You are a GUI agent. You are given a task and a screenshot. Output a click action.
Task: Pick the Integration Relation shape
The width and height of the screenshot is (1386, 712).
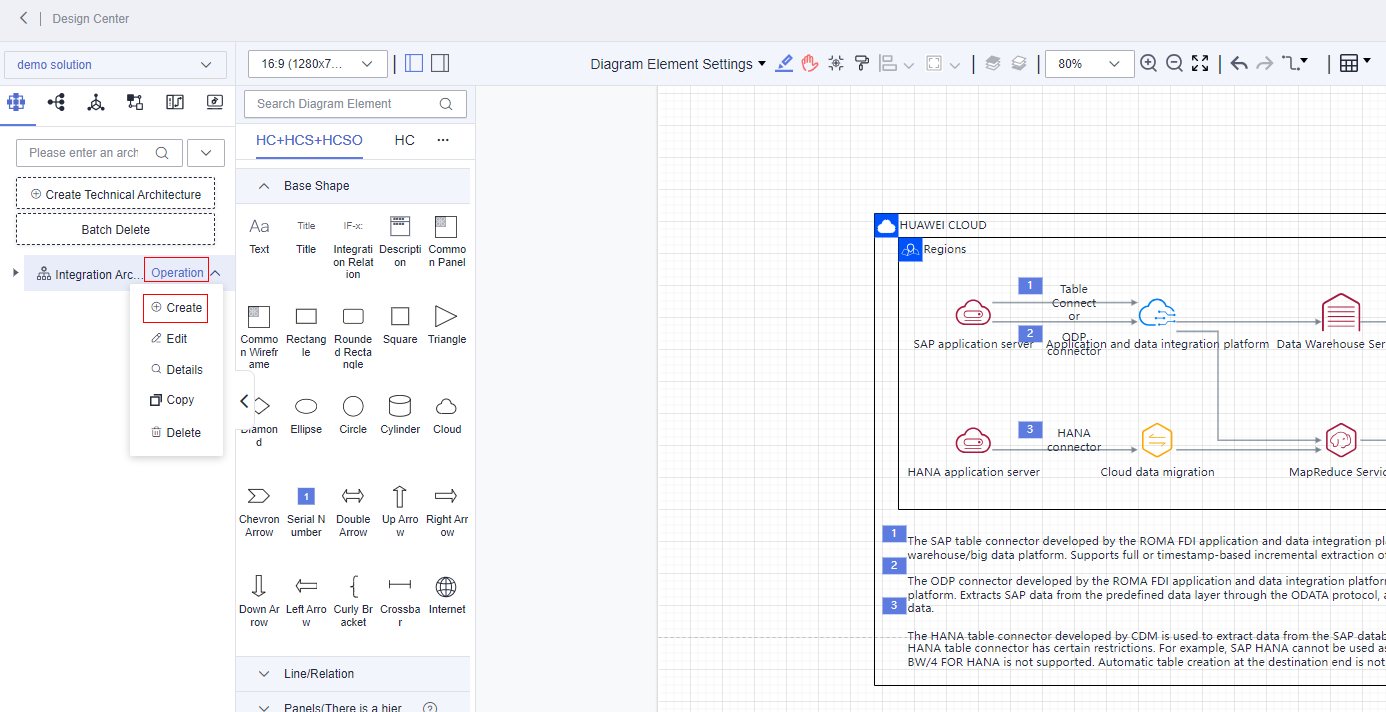pos(353,247)
